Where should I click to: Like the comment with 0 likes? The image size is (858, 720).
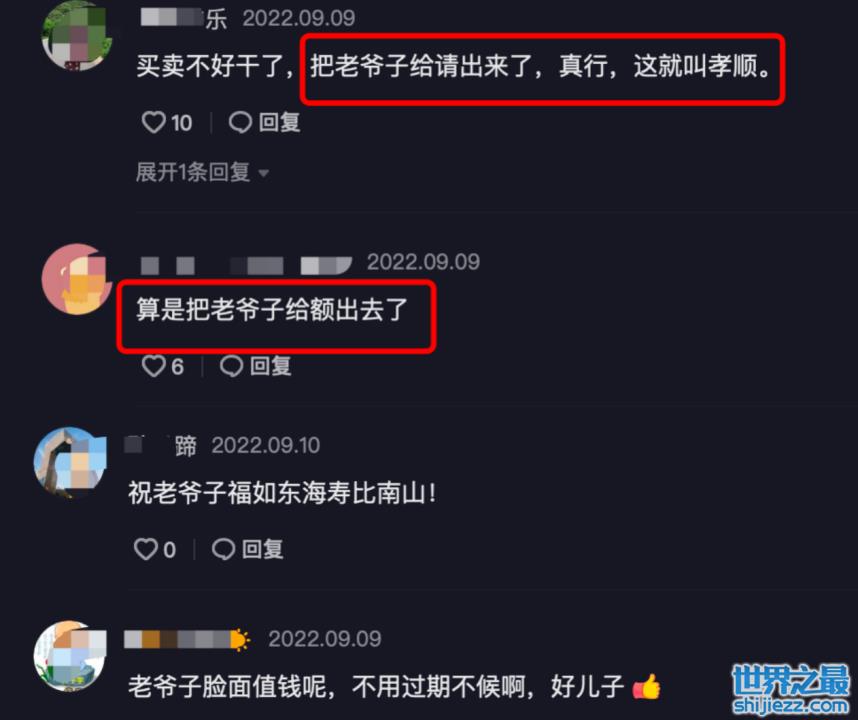pos(146,549)
